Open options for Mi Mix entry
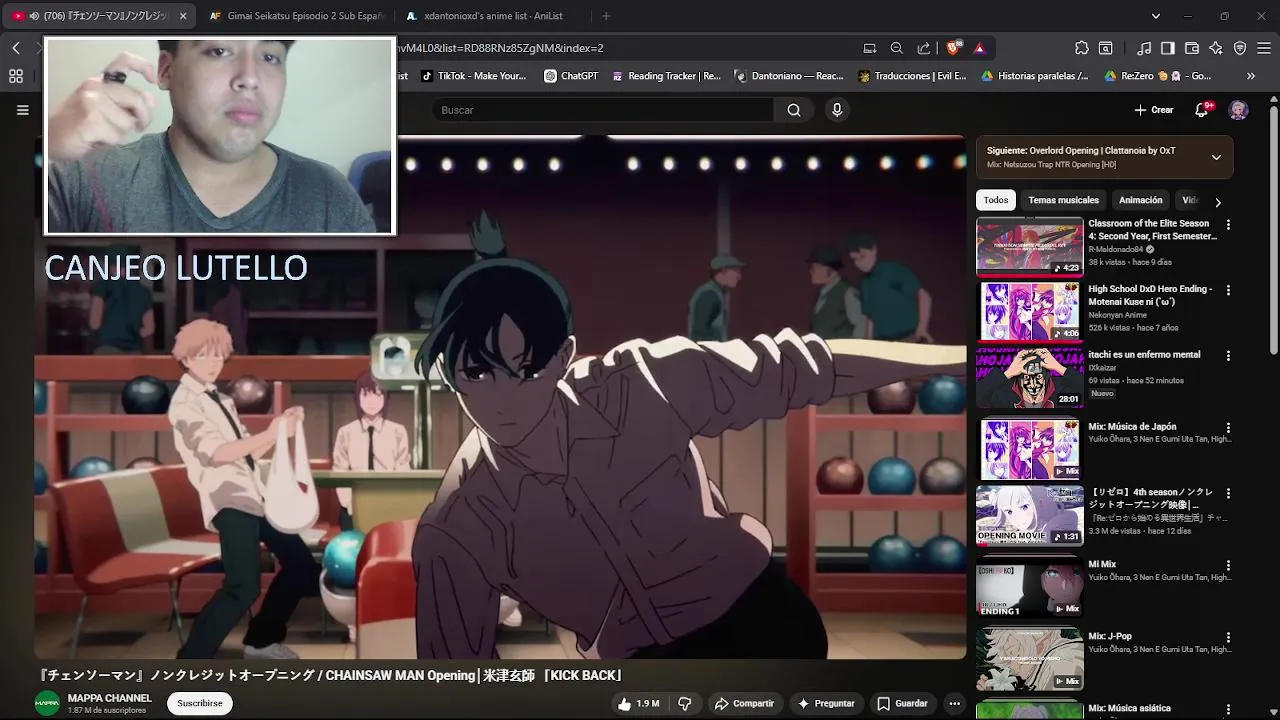Screen dimensions: 1280x720 1229,566
